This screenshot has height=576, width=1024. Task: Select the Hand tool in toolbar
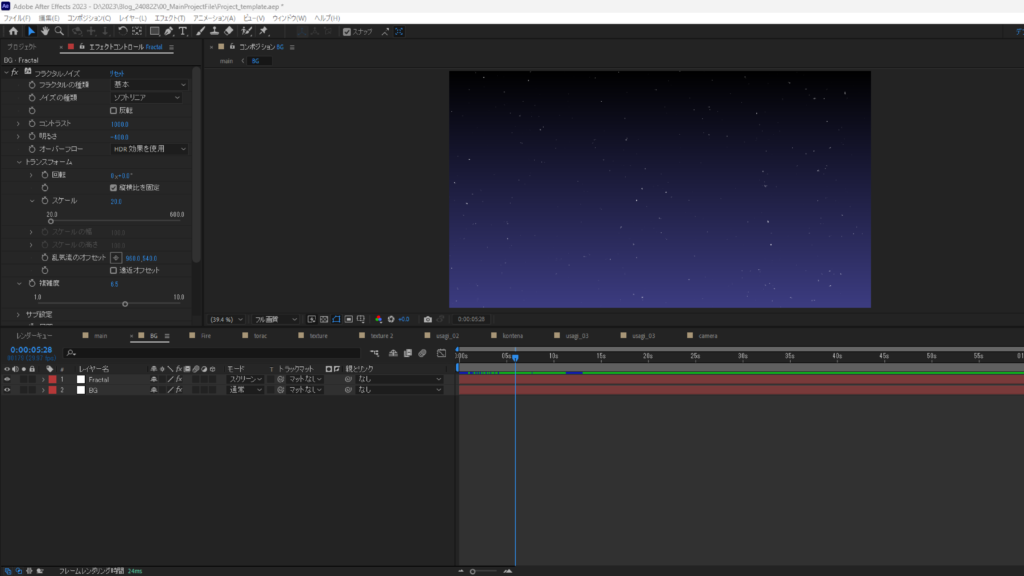coord(45,32)
